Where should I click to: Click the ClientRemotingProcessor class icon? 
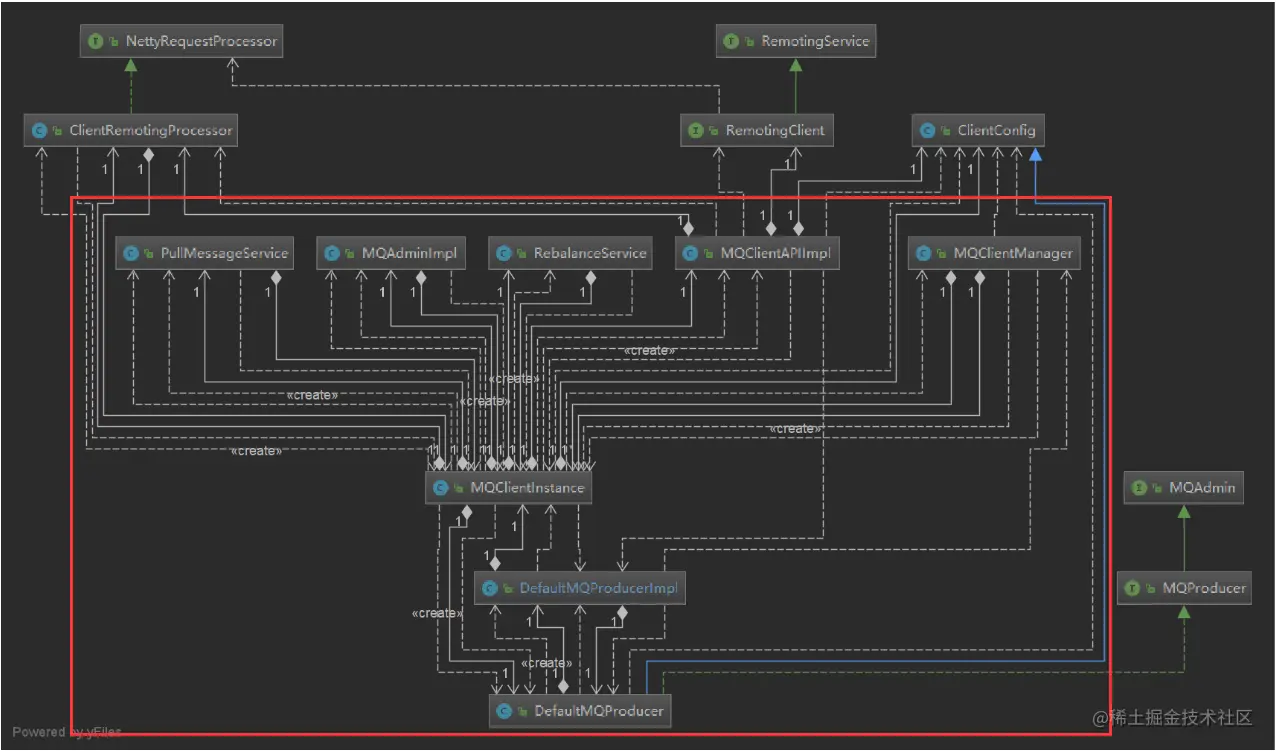point(40,130)
